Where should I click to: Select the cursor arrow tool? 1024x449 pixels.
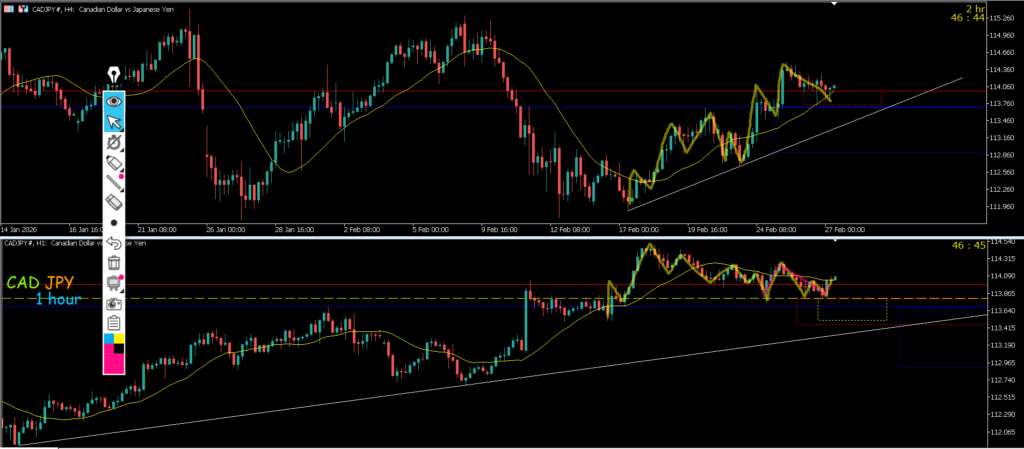click(114, 121)
